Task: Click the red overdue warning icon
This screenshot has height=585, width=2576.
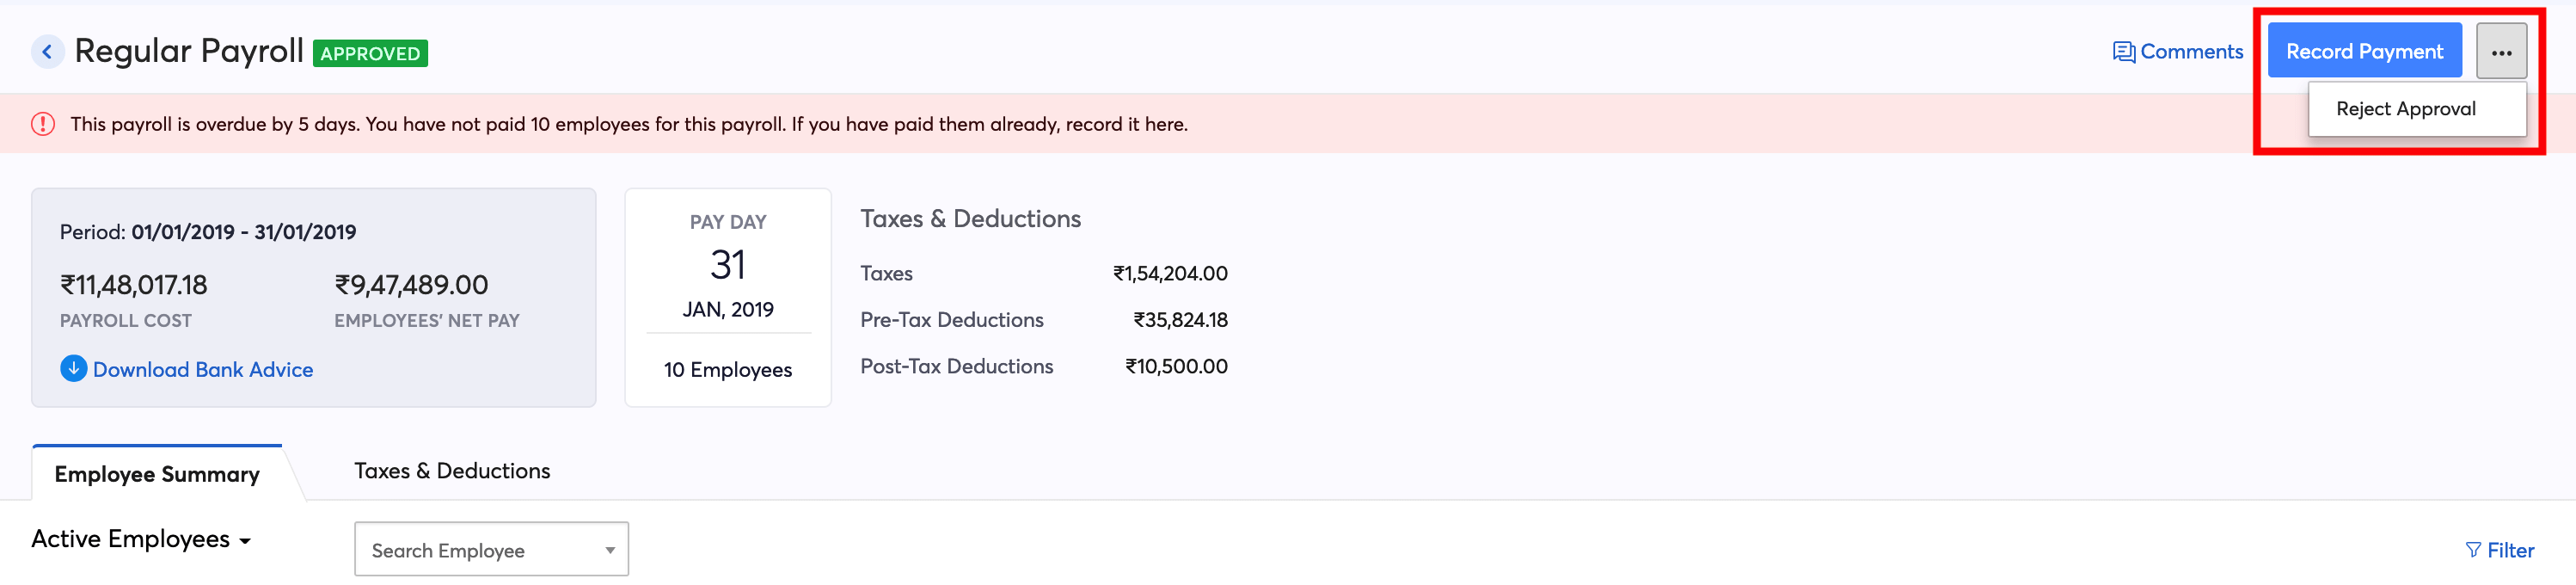Action: point(43,124)
